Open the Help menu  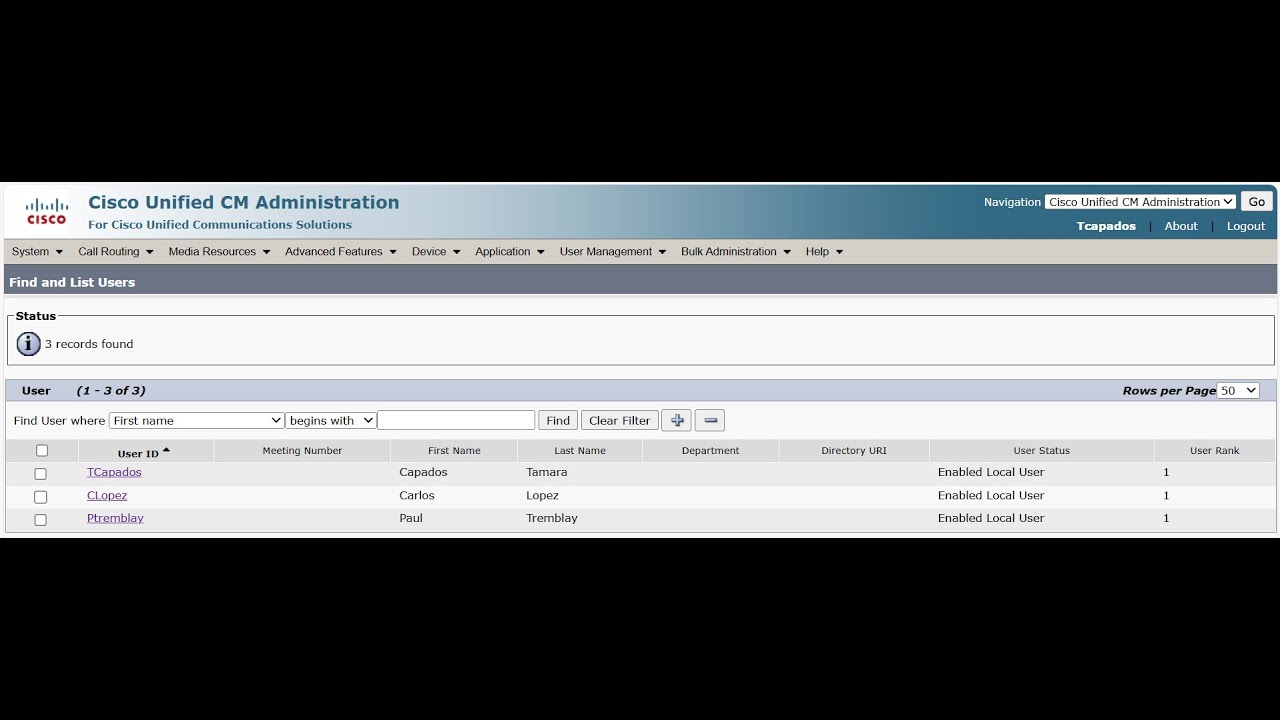coord(825,252)
